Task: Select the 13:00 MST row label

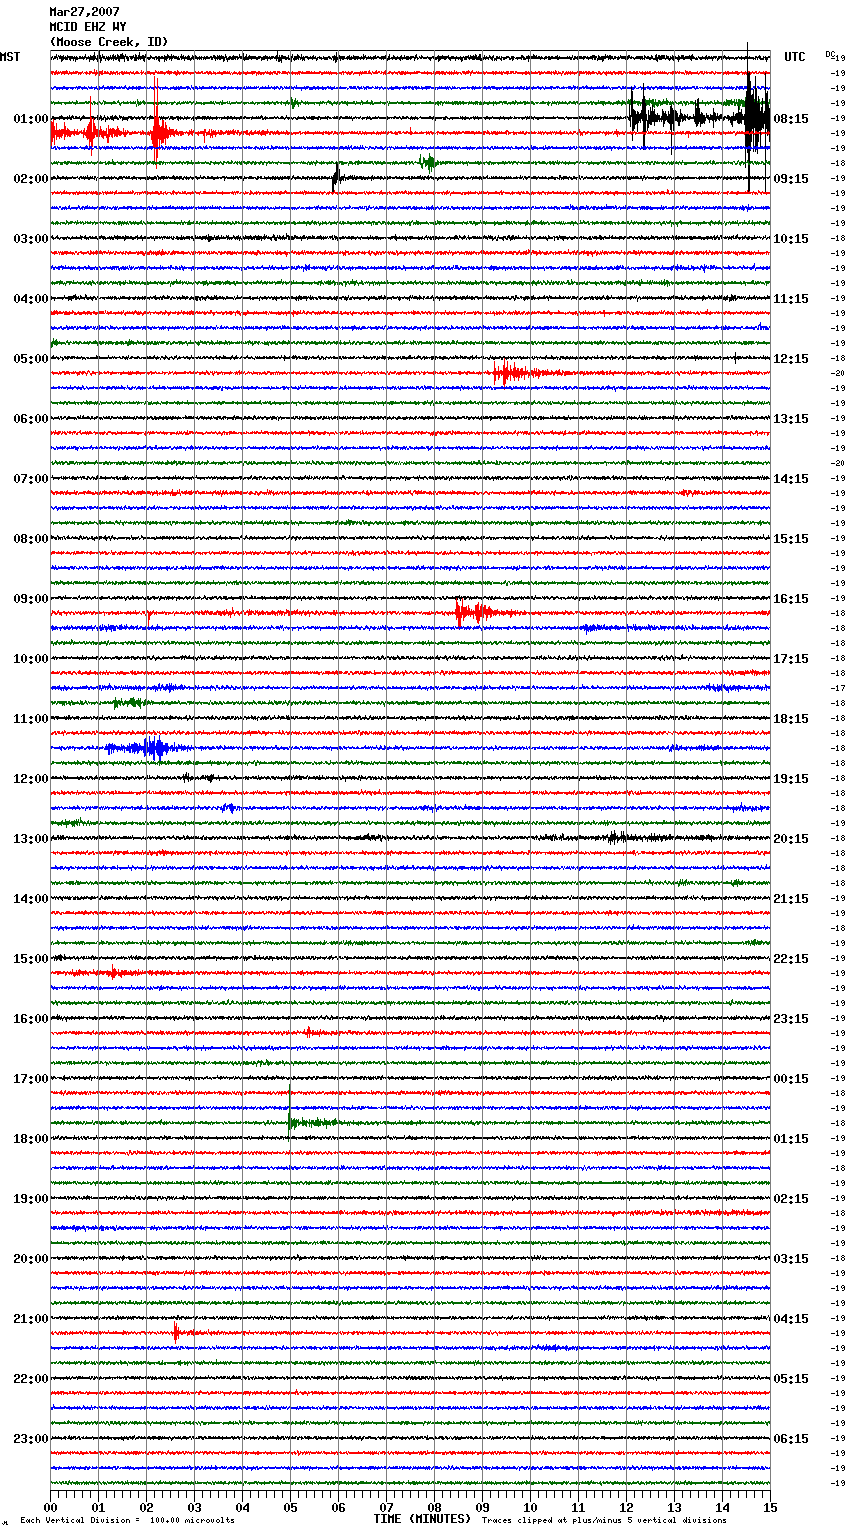Action: [31, 839]
